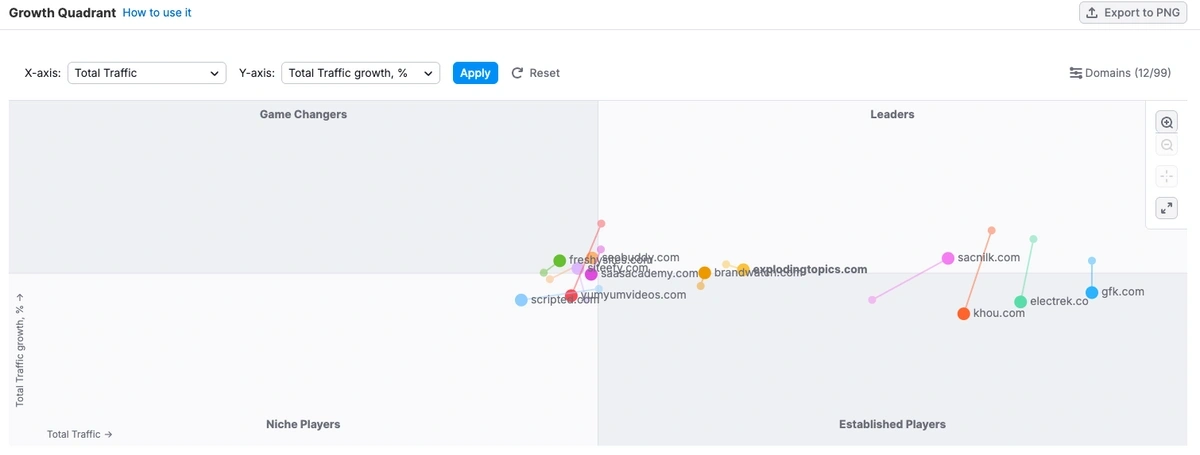This screenshot has width=1200, height=455.
Task: Select the sacnilk.com pink data point
Action: pos(948,259)
